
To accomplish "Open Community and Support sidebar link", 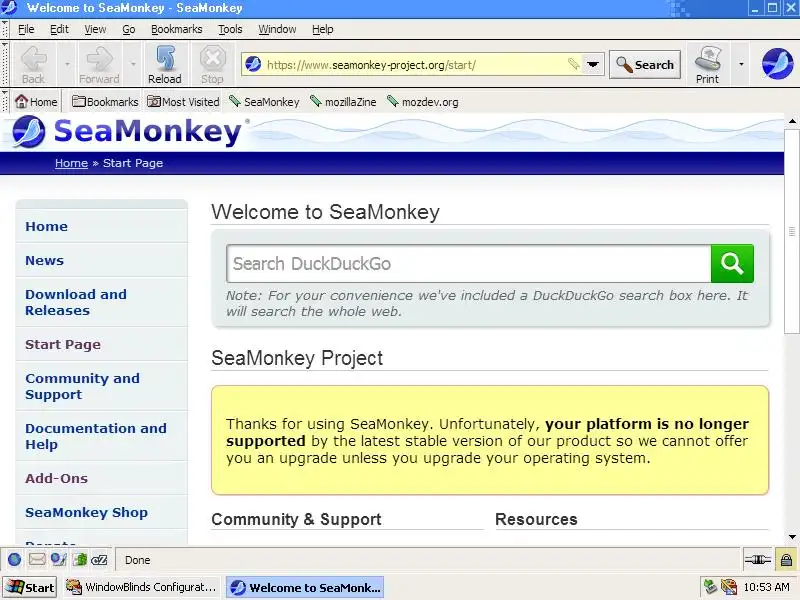I will 82,386.
